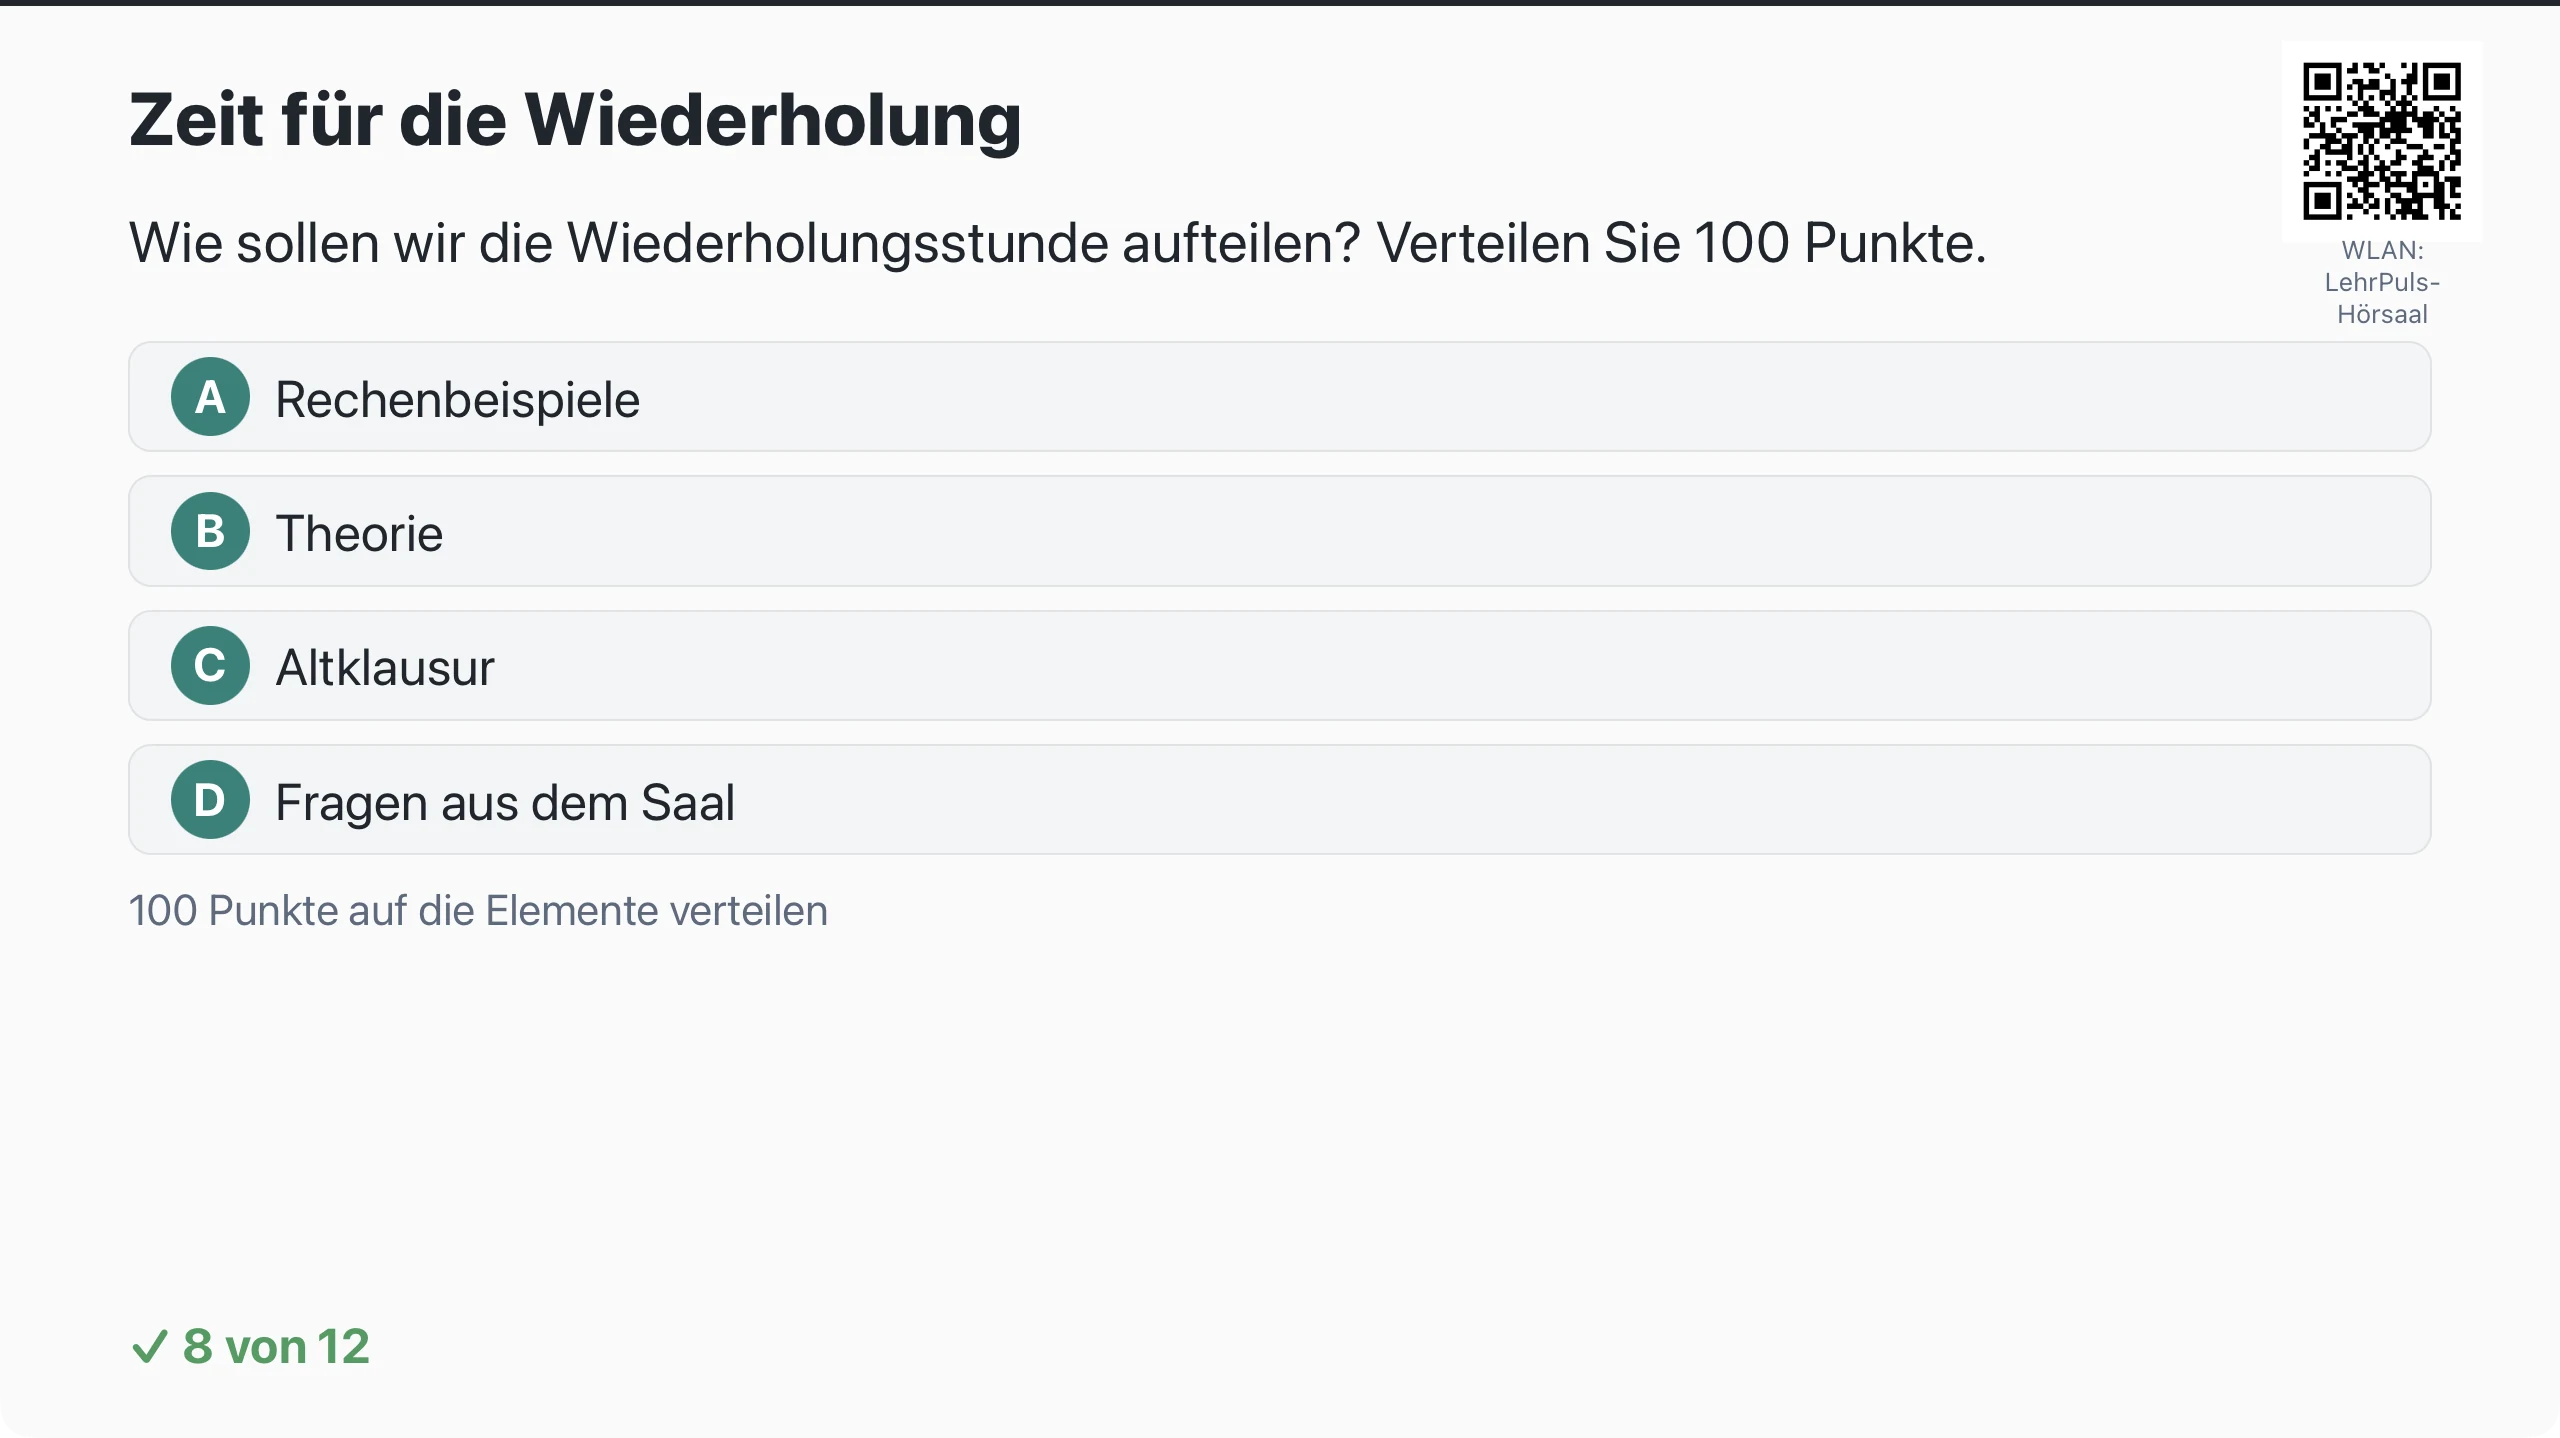This screenshot has width=2560, height=1438.
Task: Click the 100 Punkte verteilen hint text
Action: coord(478,911)
